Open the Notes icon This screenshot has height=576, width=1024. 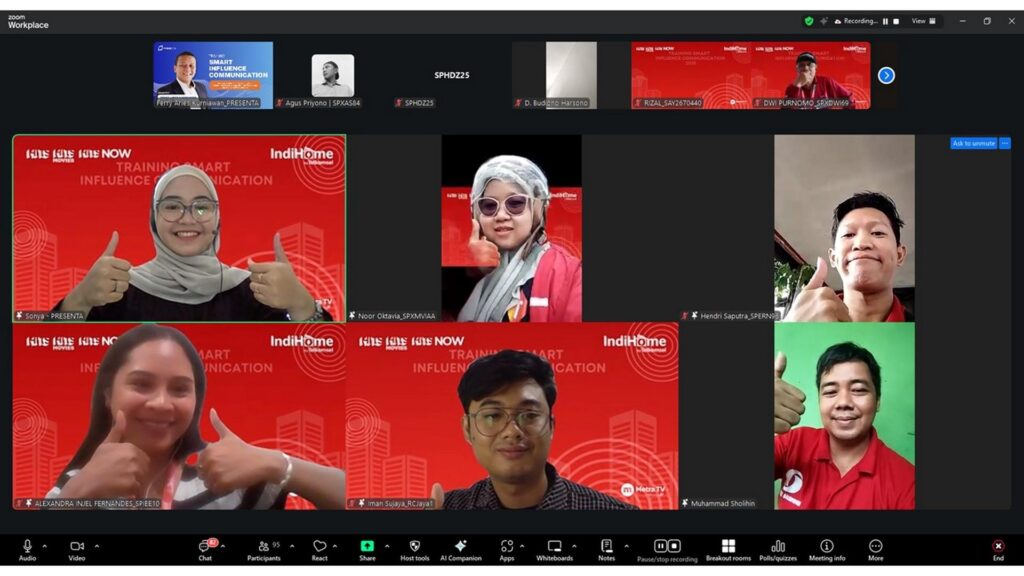[607, 550]
